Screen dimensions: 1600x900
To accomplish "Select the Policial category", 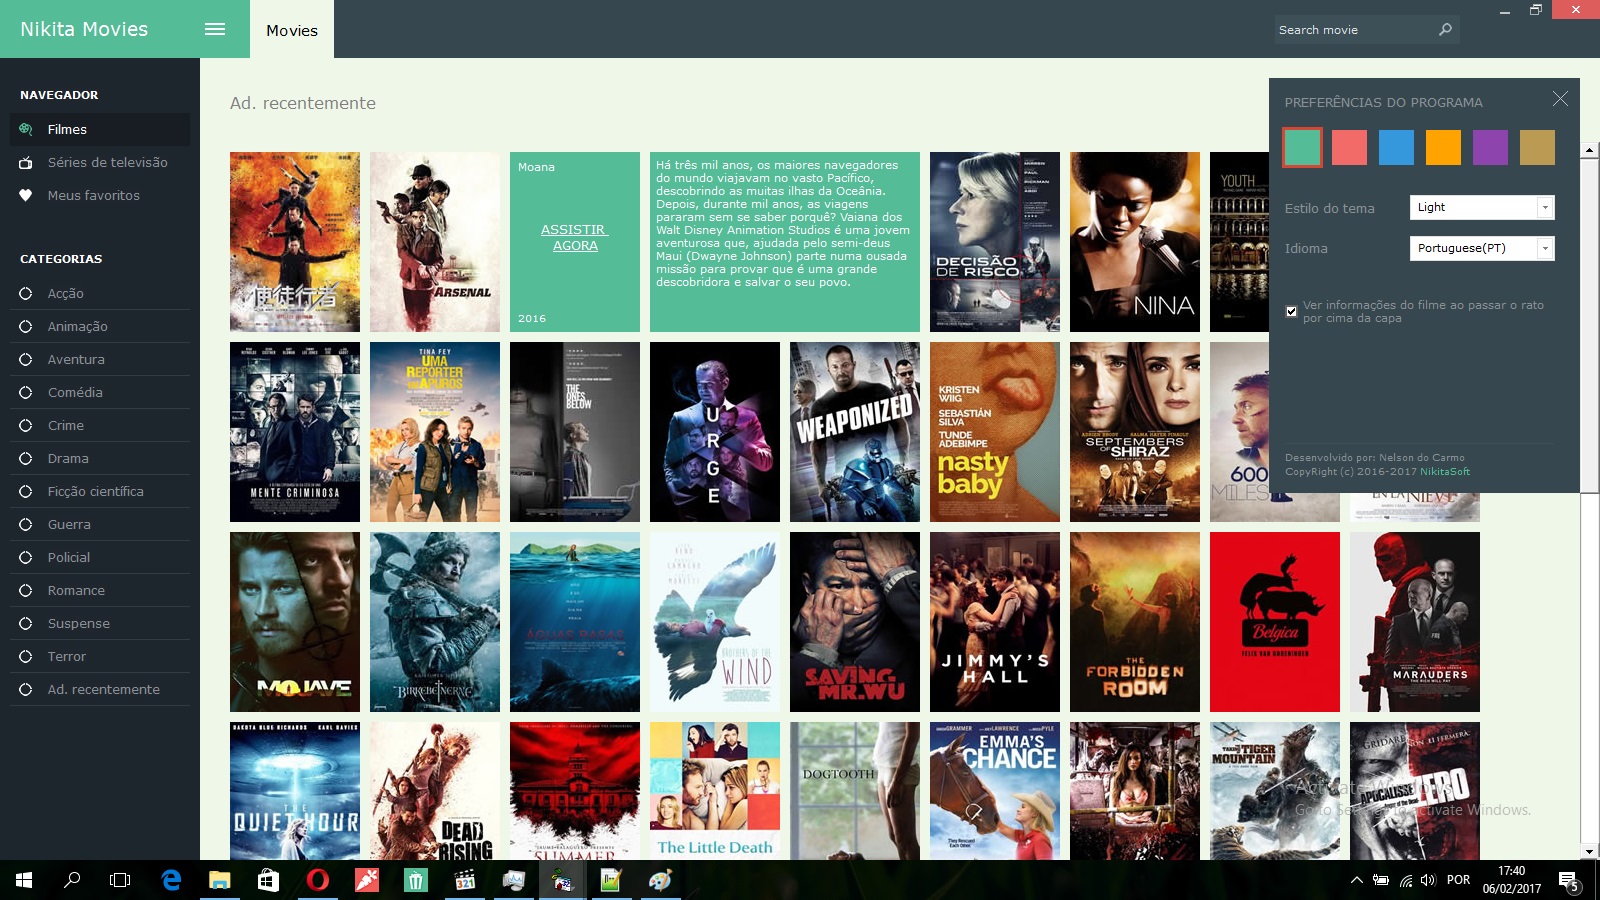I will point(100,557).
